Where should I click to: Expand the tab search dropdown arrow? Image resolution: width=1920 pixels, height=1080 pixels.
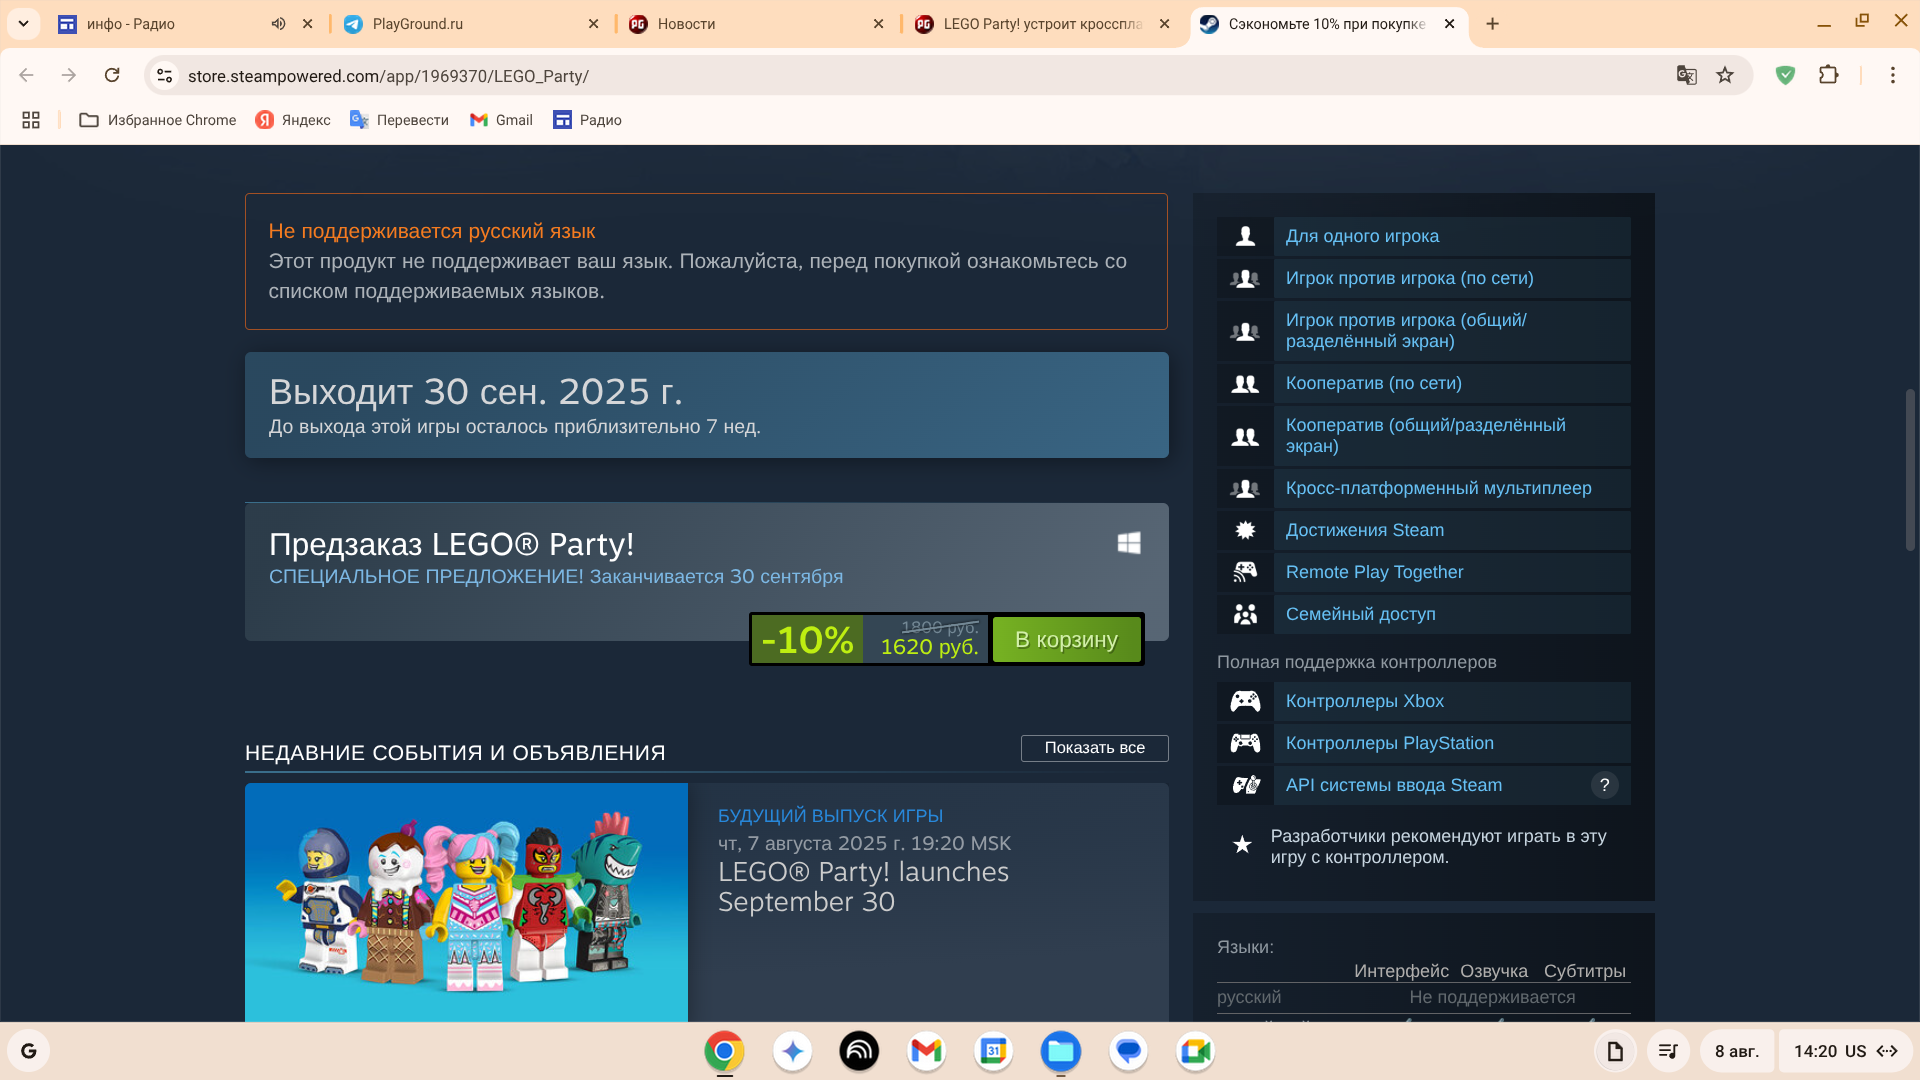point(23,24)
